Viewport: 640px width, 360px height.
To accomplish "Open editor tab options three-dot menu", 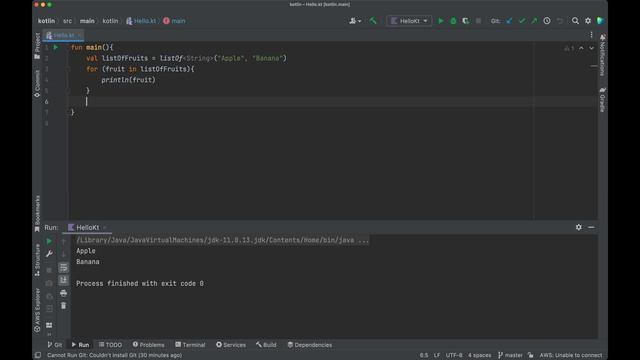I will (x=591, y=35).
